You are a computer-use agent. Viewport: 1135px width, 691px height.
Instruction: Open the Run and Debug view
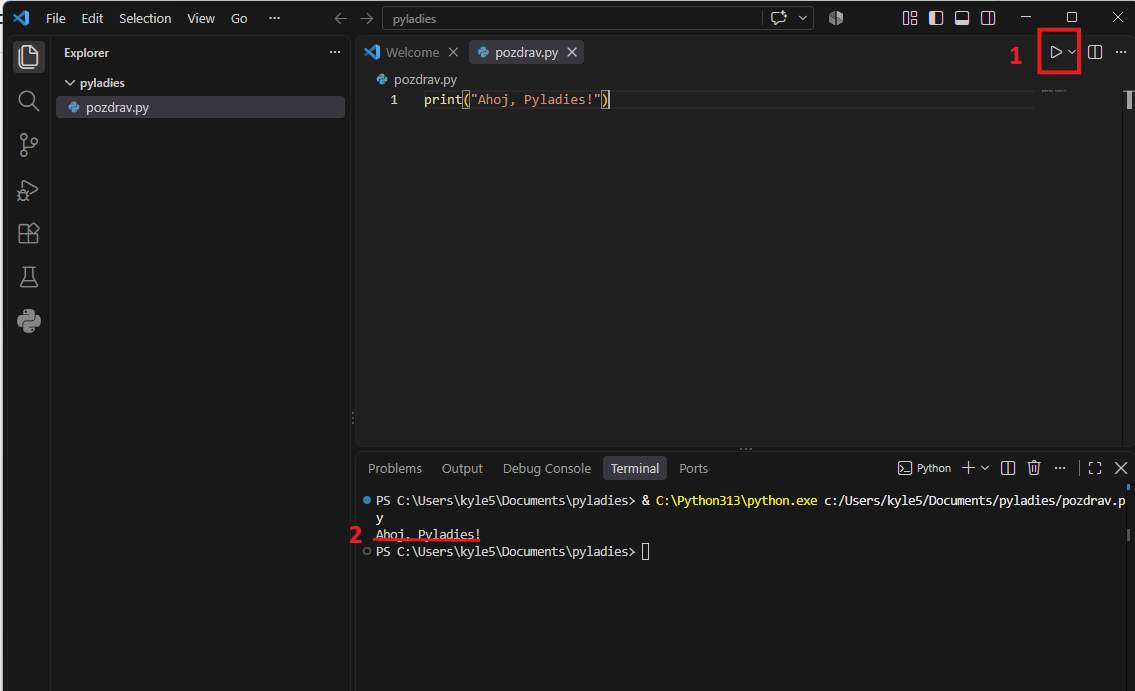(28, 190)
